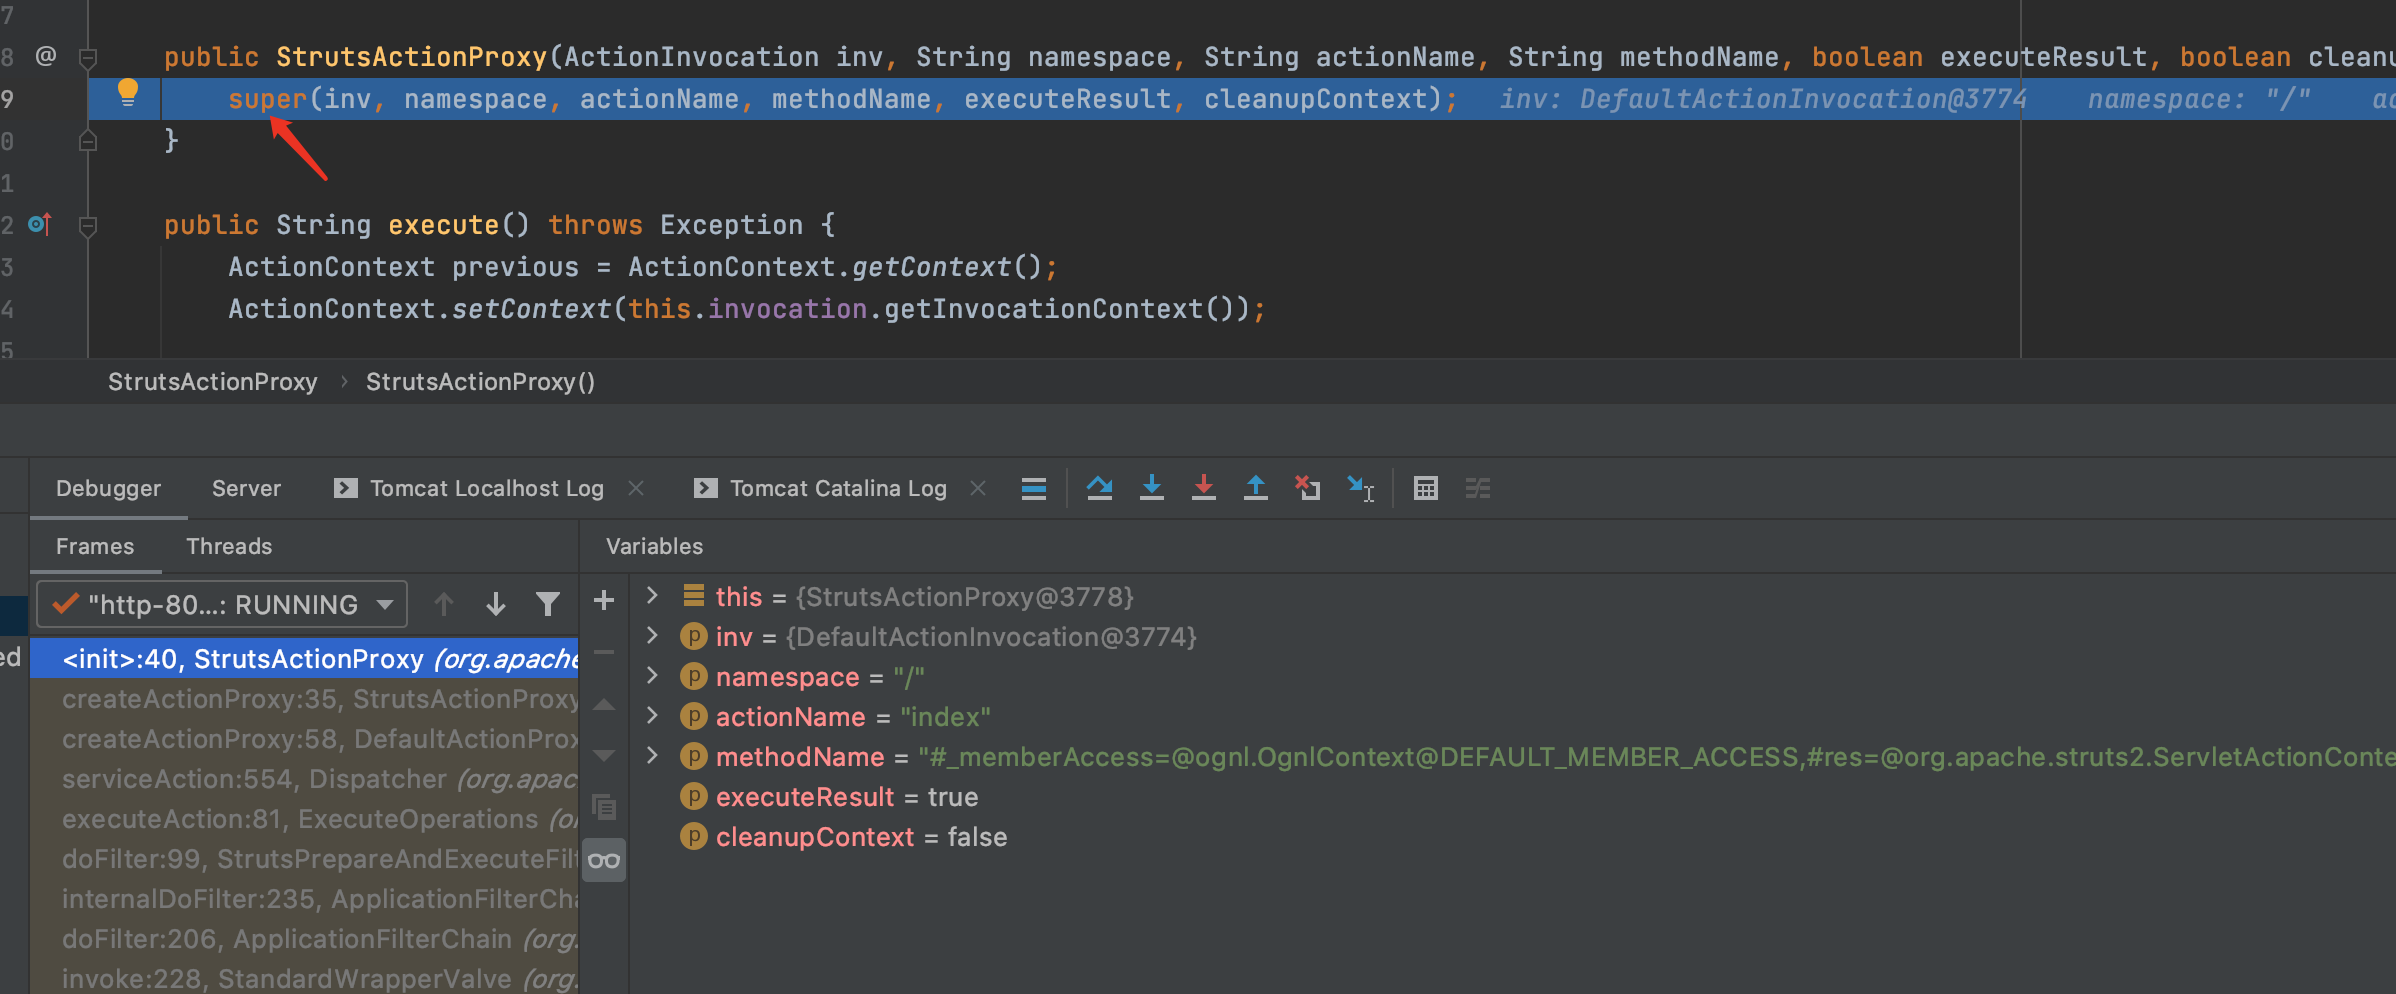Open the Evaluate Expression calculator icon
The width and height of the screenshot is (2396, 994).
point(1426,488)
